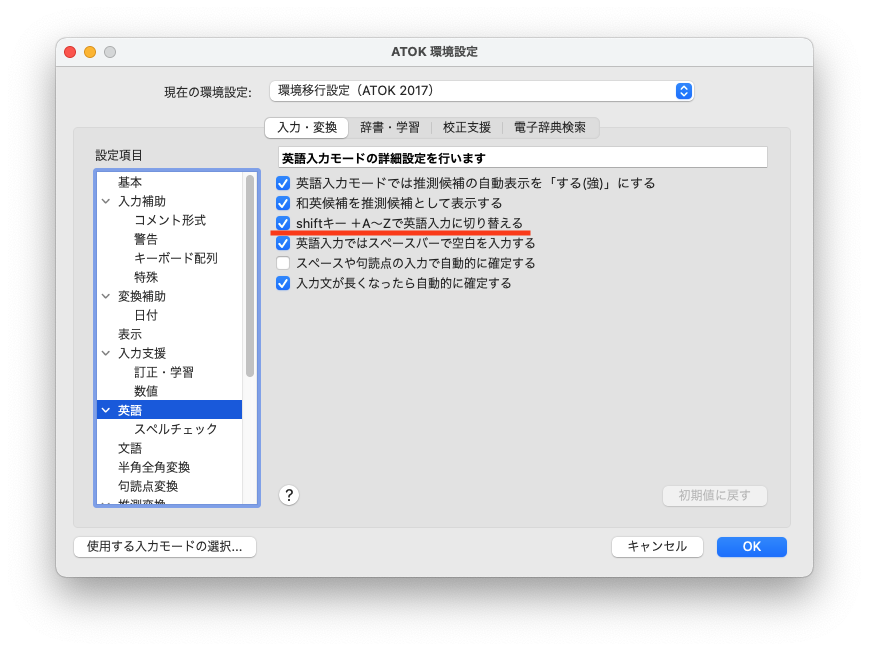
Task: Uncheck 英語入力ではスペースバーで空白を入力する
Action: 283,243
